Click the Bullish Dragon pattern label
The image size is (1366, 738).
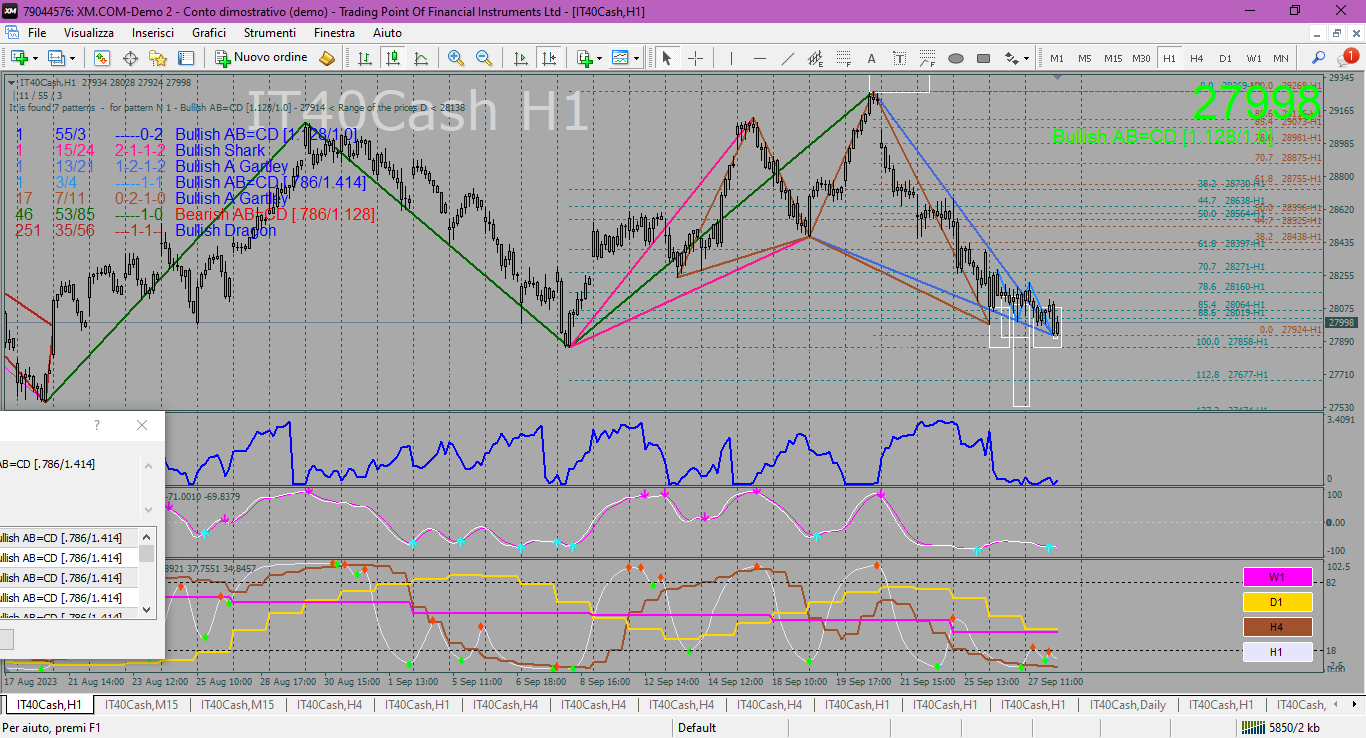[x=225, y=230]
